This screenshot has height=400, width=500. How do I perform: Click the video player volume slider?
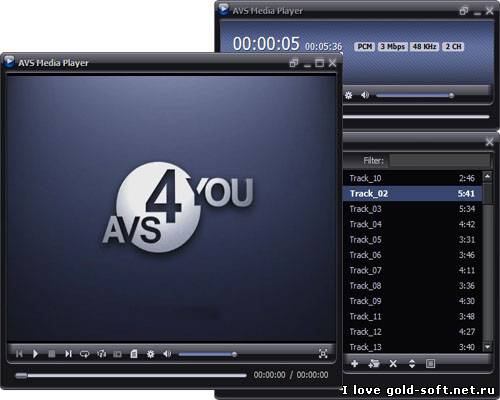(208, 354)
